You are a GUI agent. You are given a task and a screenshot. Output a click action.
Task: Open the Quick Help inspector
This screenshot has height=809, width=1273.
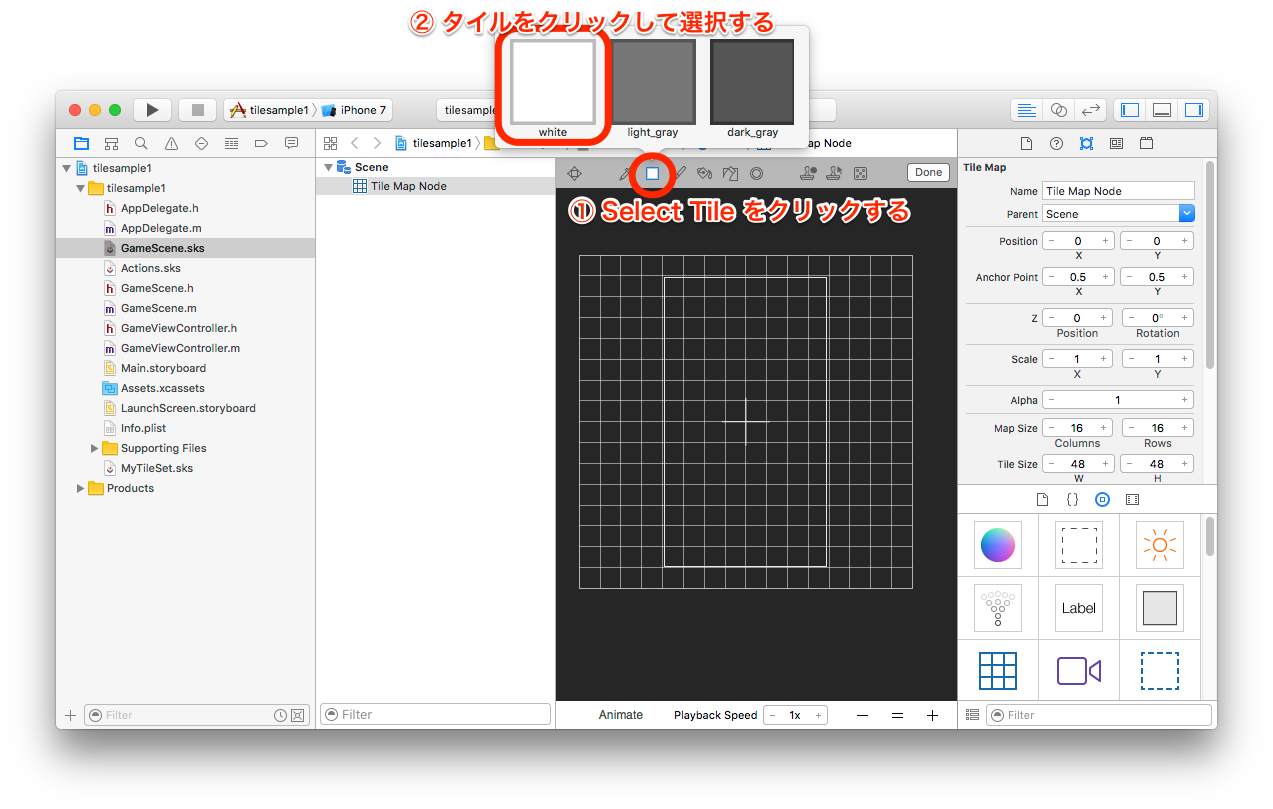[x=1056, y=143]
